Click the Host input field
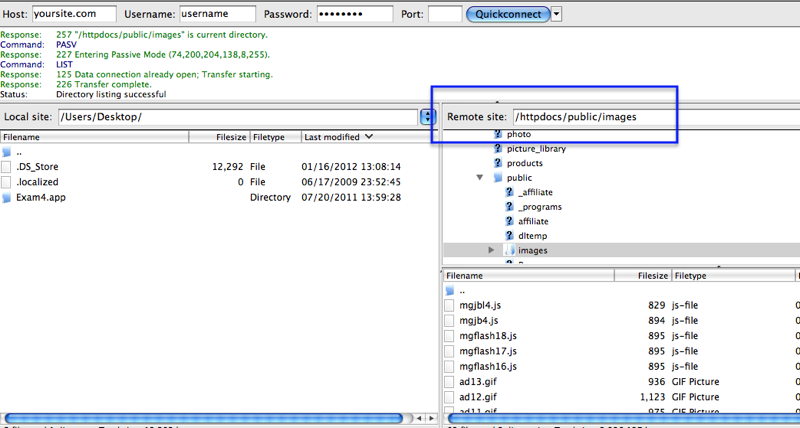 click(74, 14)
